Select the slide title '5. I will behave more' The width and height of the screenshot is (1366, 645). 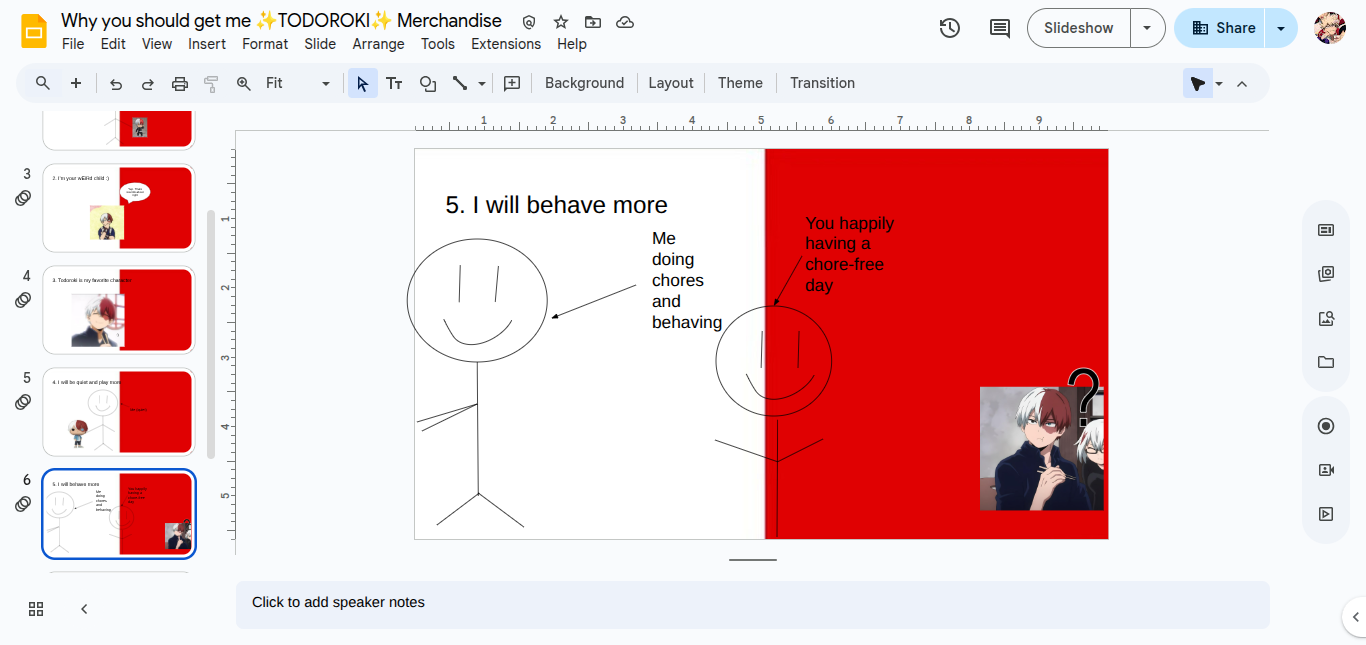556,205
